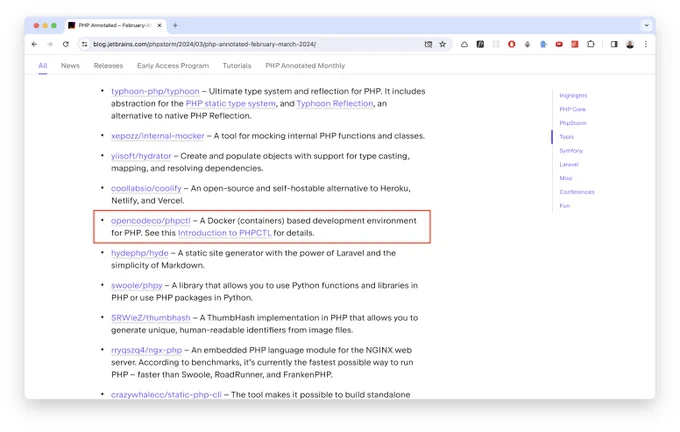Open the xepozz/internal-mocker link
Screen dimensions: 680x432
tap(157, 136)
